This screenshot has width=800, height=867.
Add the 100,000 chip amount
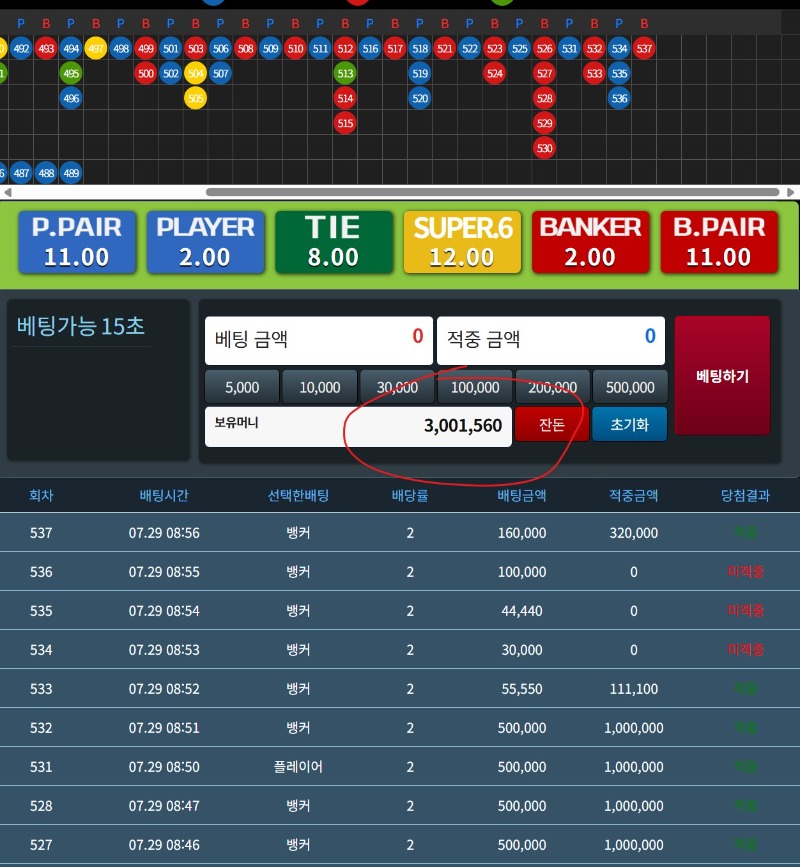point(475,387)
